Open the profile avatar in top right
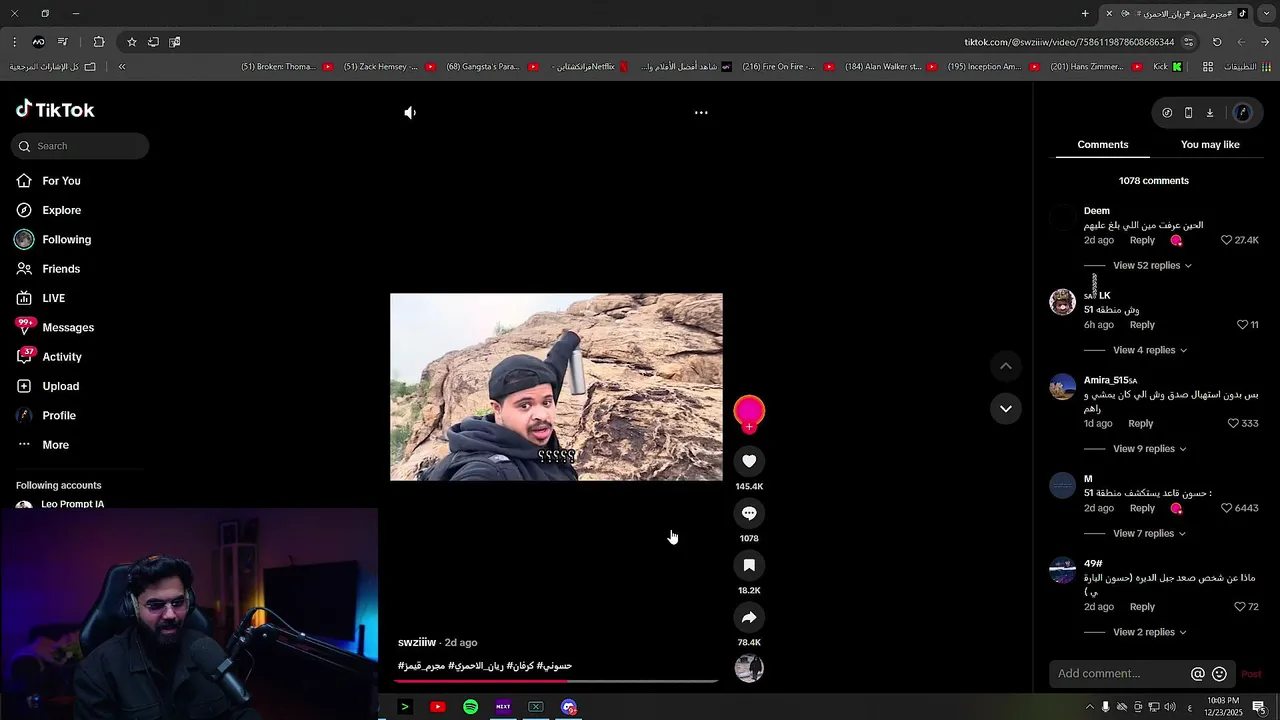Image resolution: width=1280 pixels, height=720 pixels. pos(1243,113)
